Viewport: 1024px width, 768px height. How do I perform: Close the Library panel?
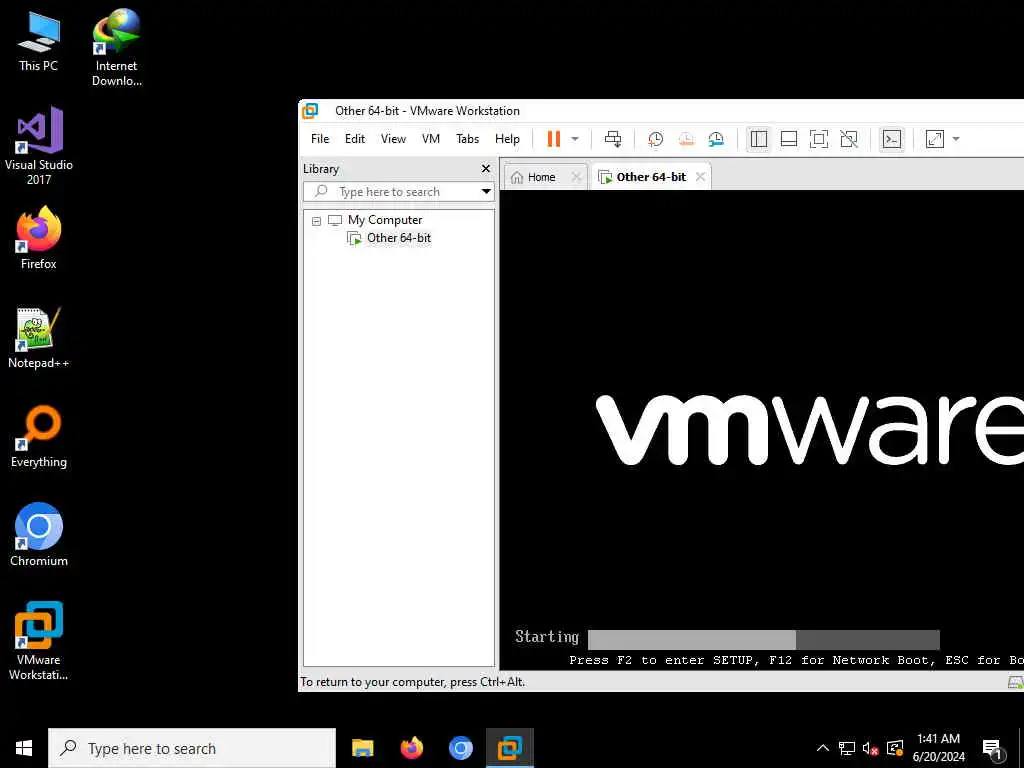[x=485, y=168]
